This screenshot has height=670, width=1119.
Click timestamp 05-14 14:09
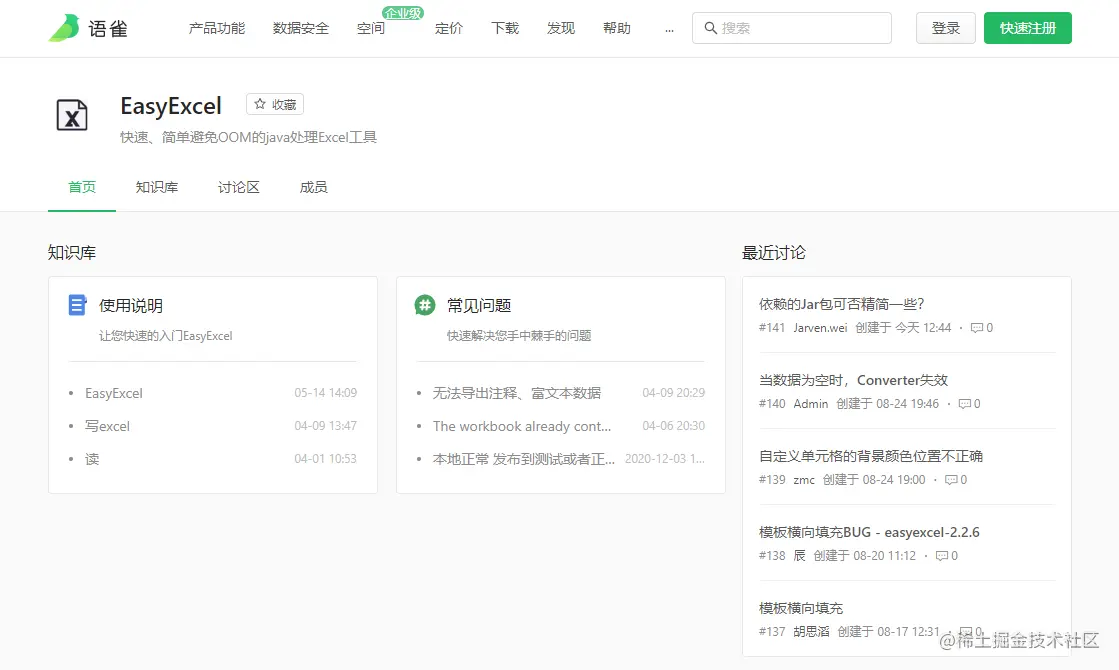pyautogui.click(x=325, y=393)
